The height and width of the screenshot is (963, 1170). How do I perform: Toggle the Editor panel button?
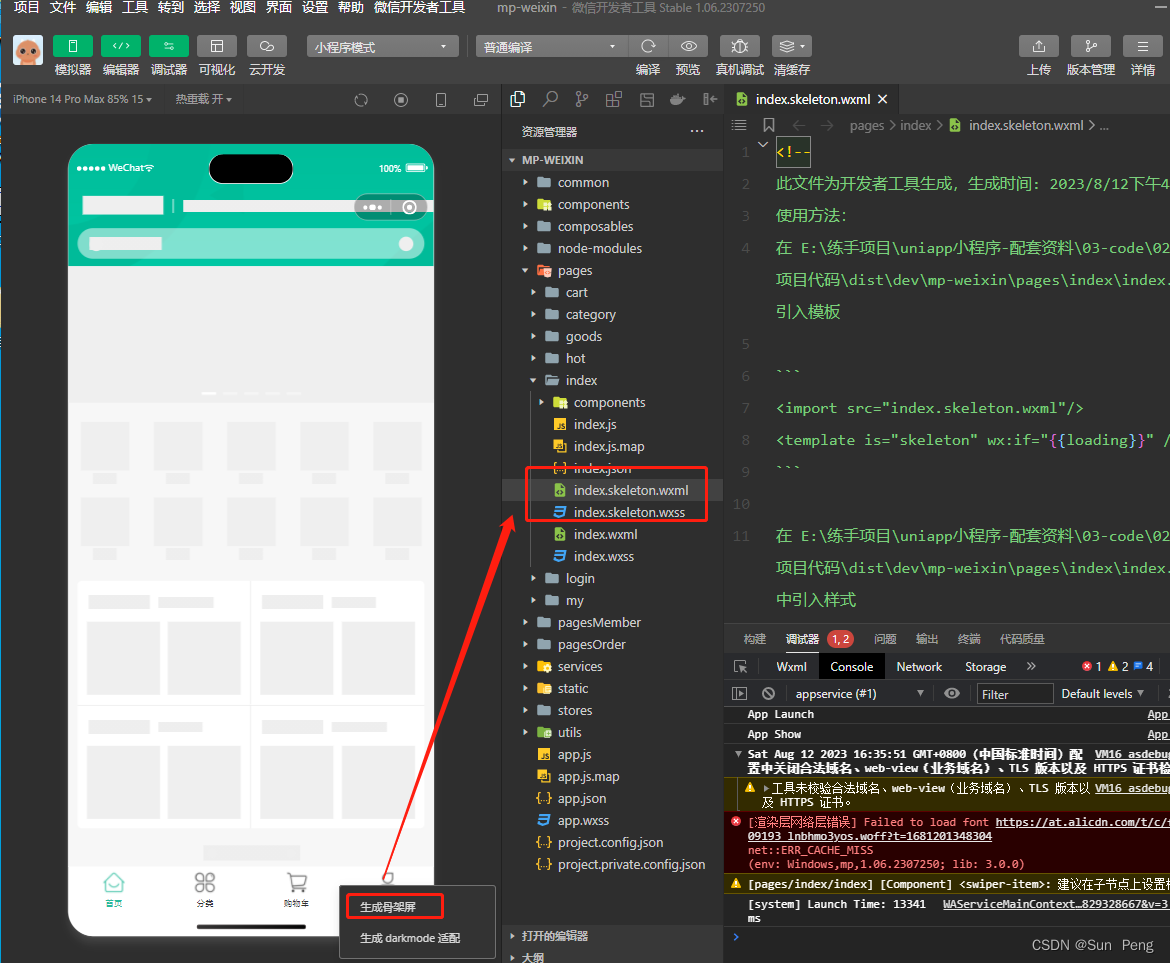tap(121, 46)
